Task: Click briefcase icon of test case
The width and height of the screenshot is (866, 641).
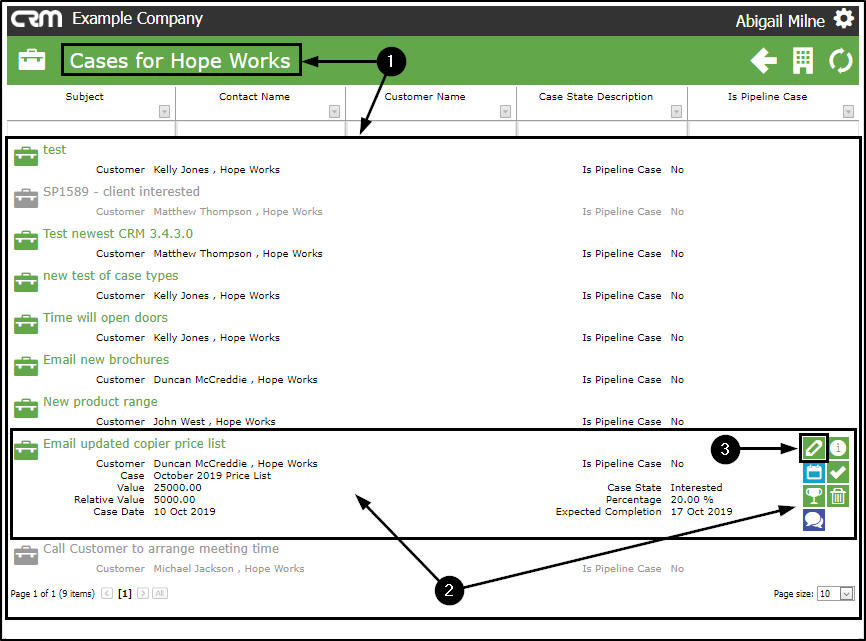Action: [x=26, y=156]
